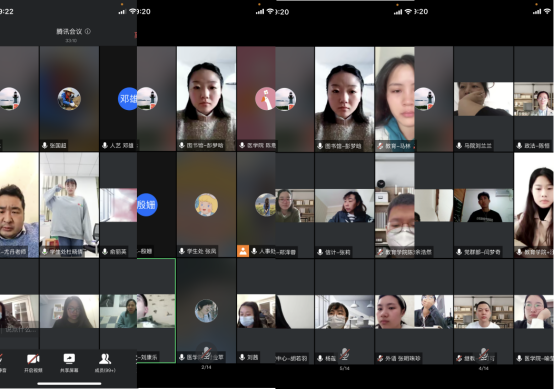Screen dimensions: 555x390
Task: Tap the 2/14 page indicator
Action: pyautogui.click(x=206, y=367)
